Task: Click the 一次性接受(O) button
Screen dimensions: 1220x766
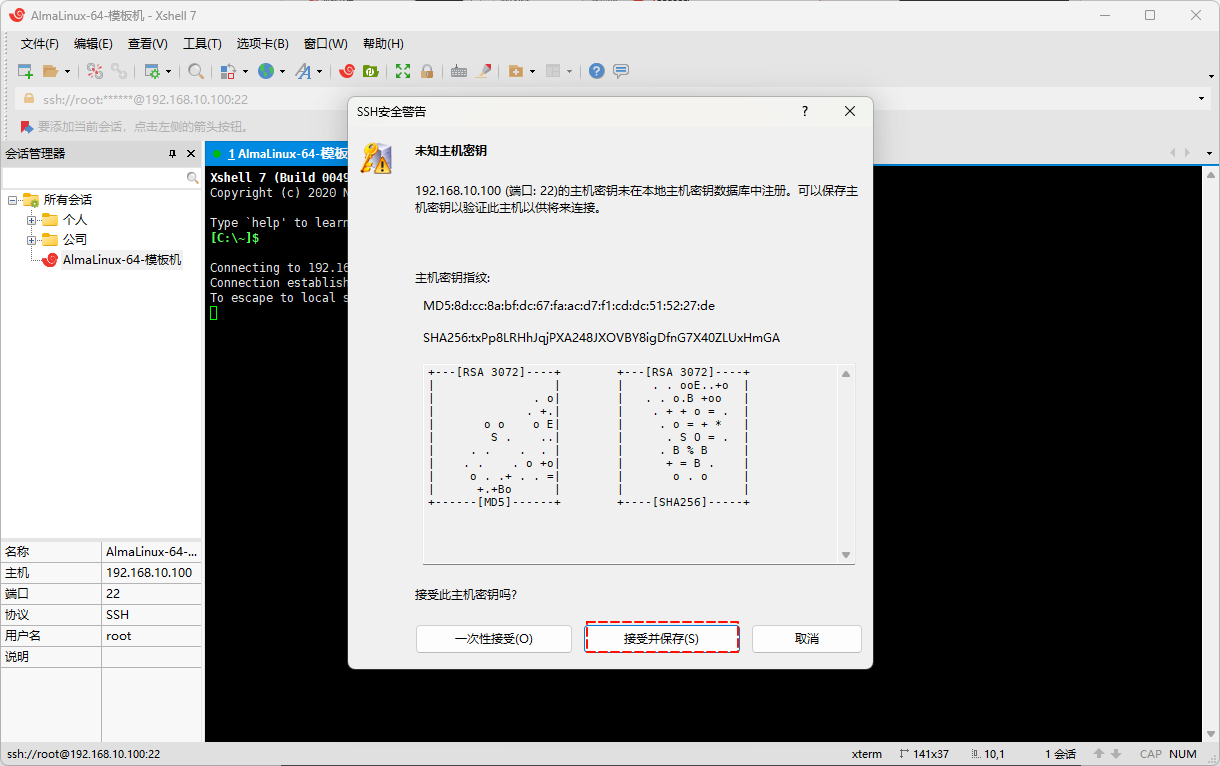Action: click(493, 637)
